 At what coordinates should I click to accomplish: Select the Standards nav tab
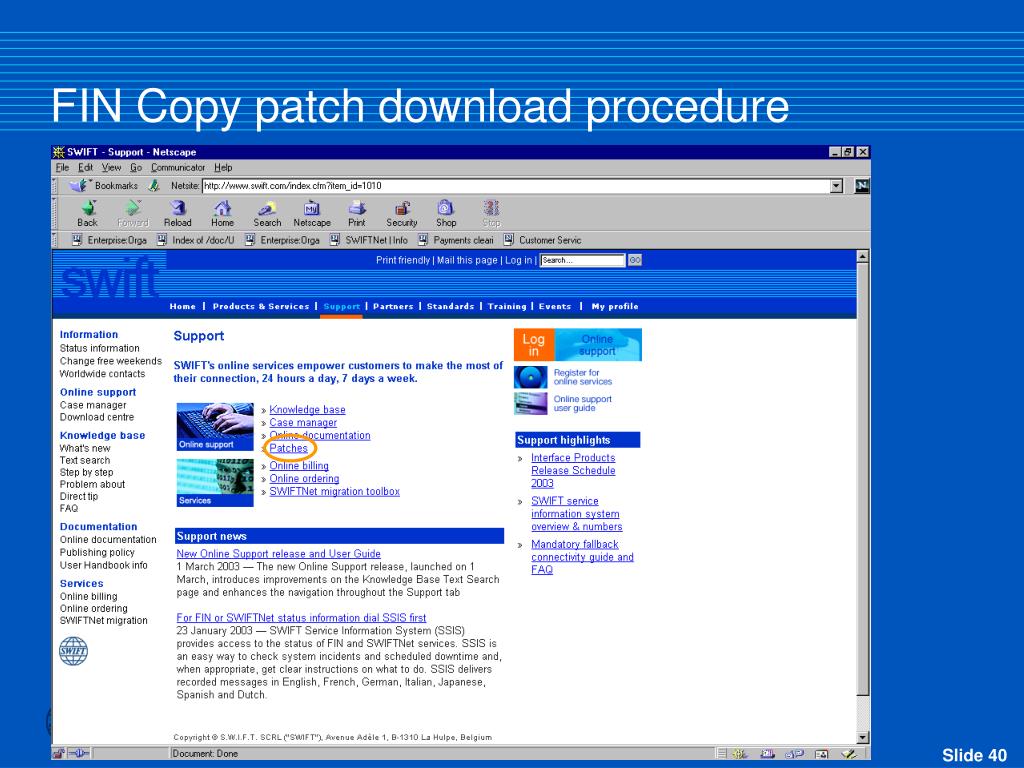451,306
